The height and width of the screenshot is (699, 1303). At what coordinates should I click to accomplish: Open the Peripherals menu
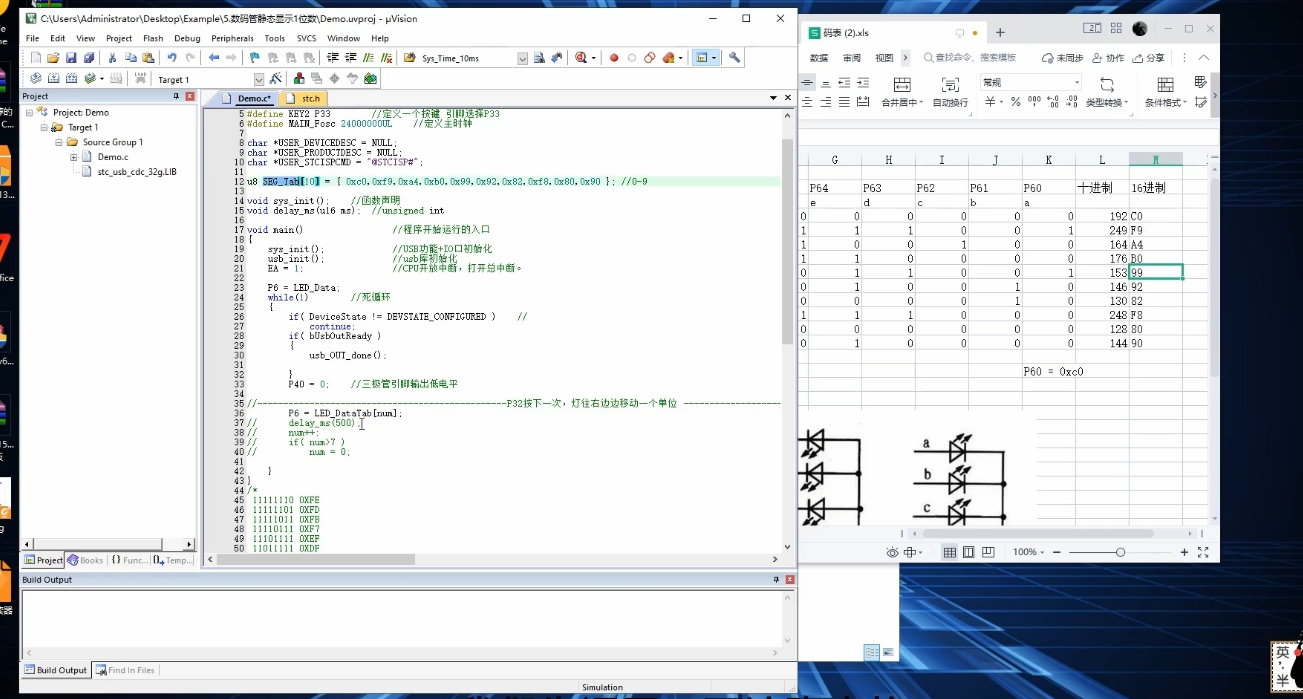pos(232,38)
